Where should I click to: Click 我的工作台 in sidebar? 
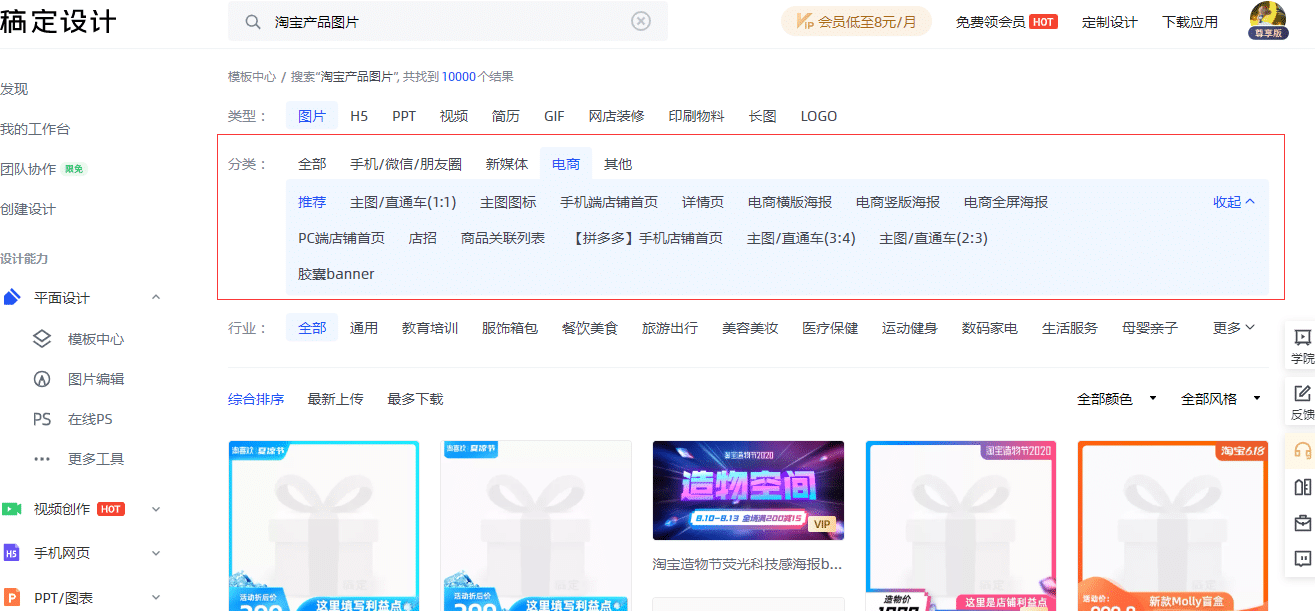pyautogui.click(x=35, y=129)
